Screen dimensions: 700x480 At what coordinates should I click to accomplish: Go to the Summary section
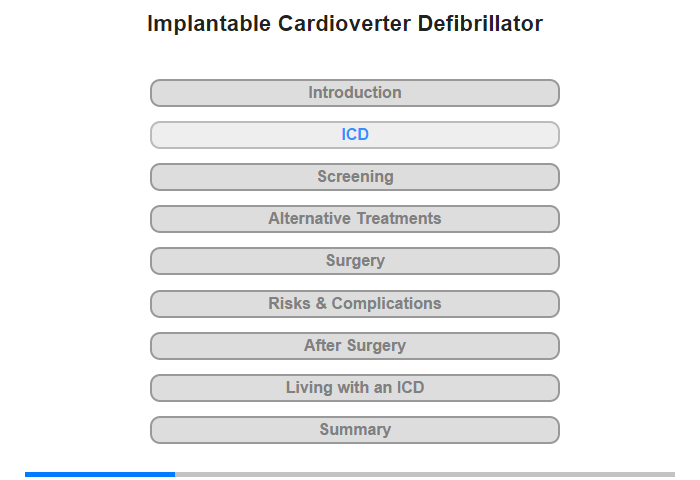coord(355,430)
